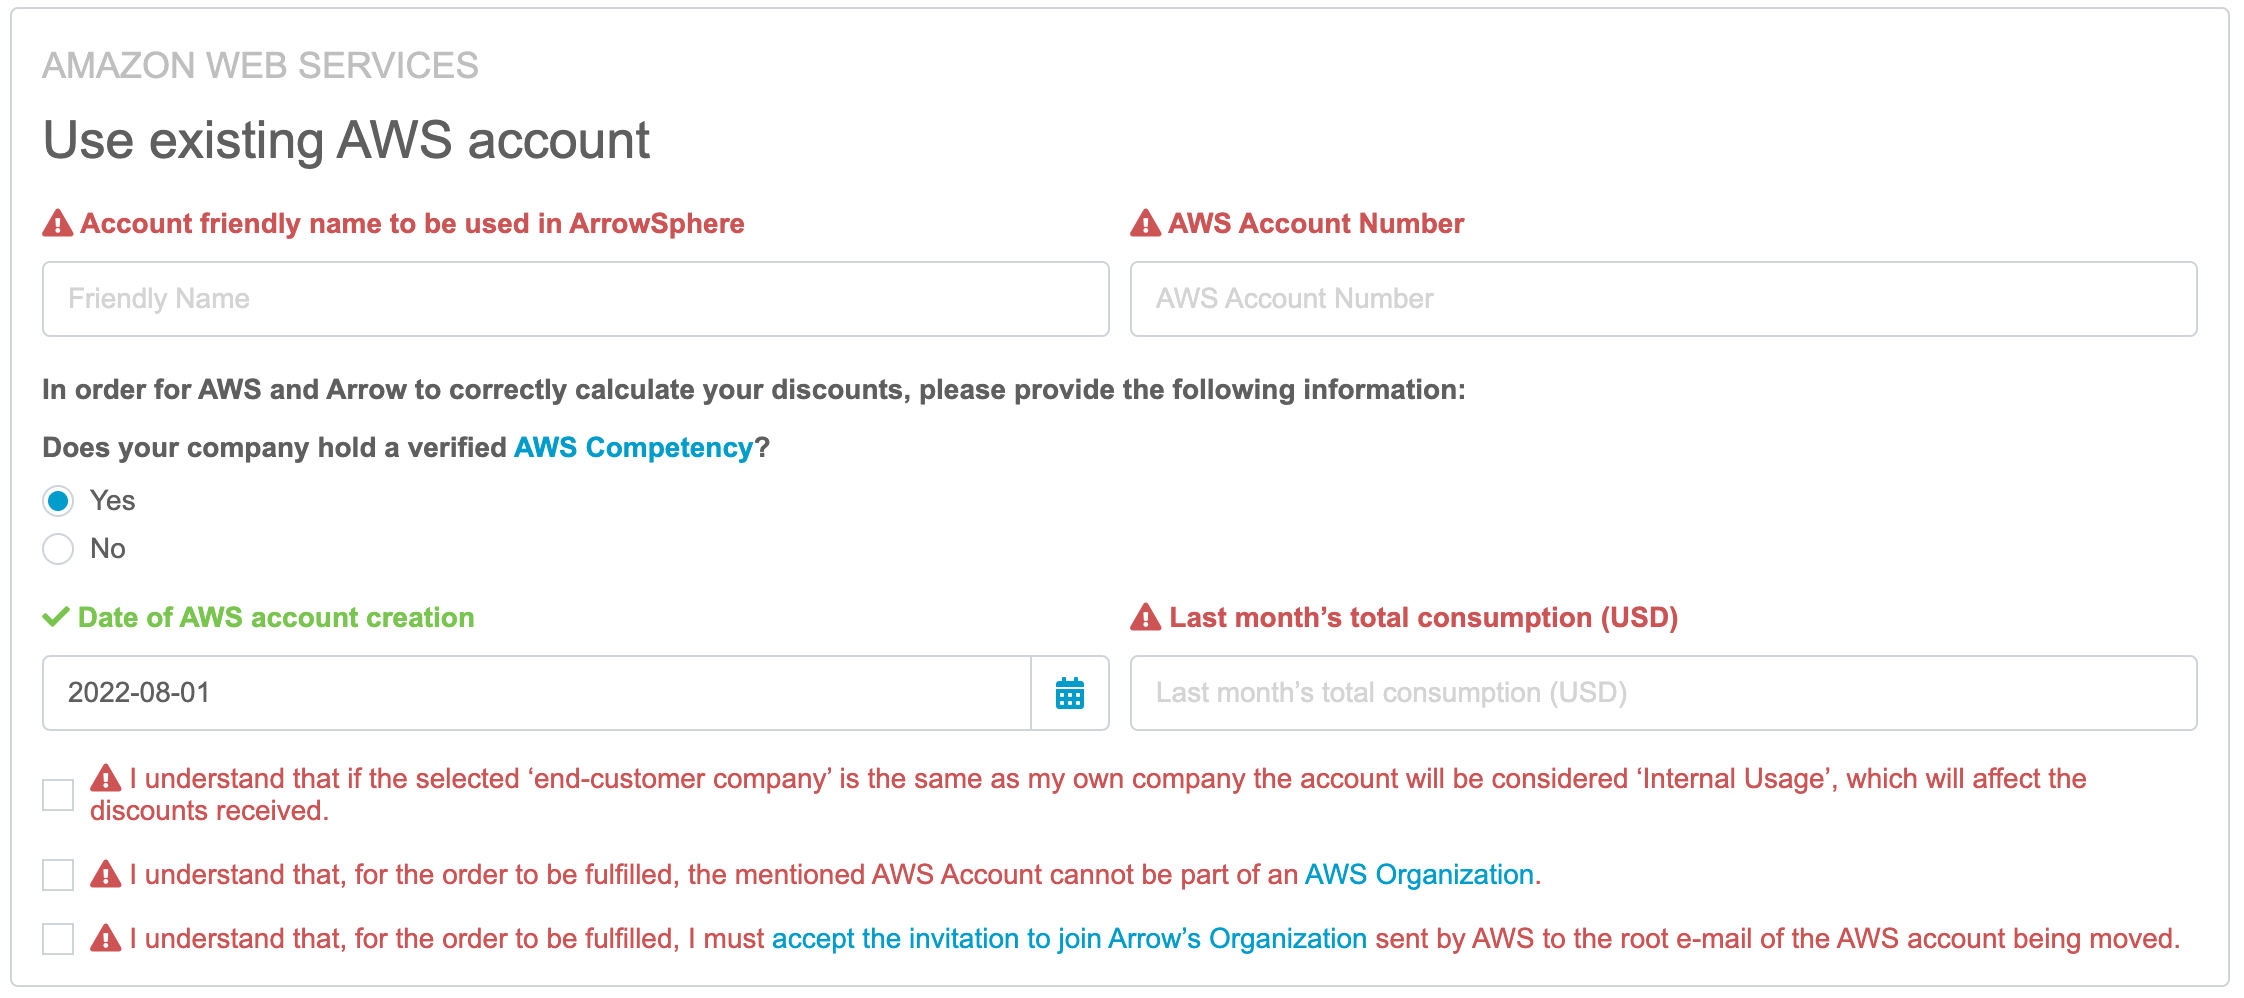
Task: Click warning icon on the Internal Usage statement
Action: (x=105, y=777)
